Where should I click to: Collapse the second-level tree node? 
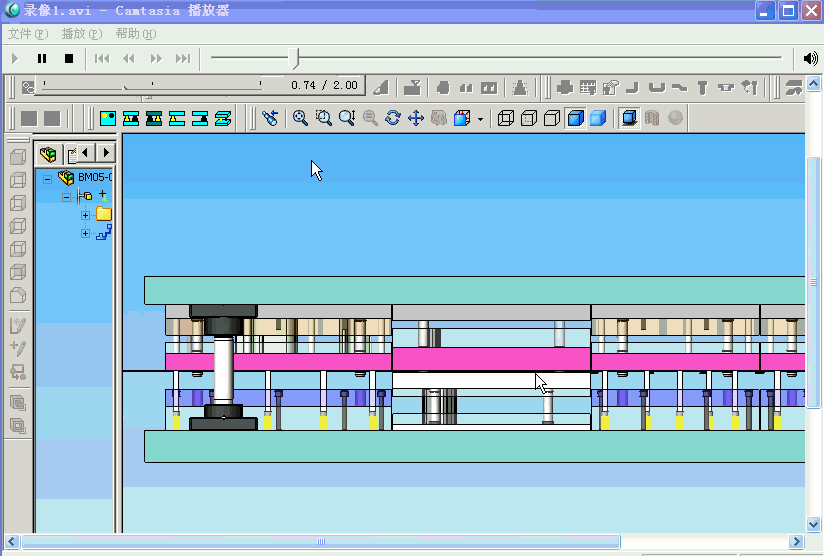point(66,198)
